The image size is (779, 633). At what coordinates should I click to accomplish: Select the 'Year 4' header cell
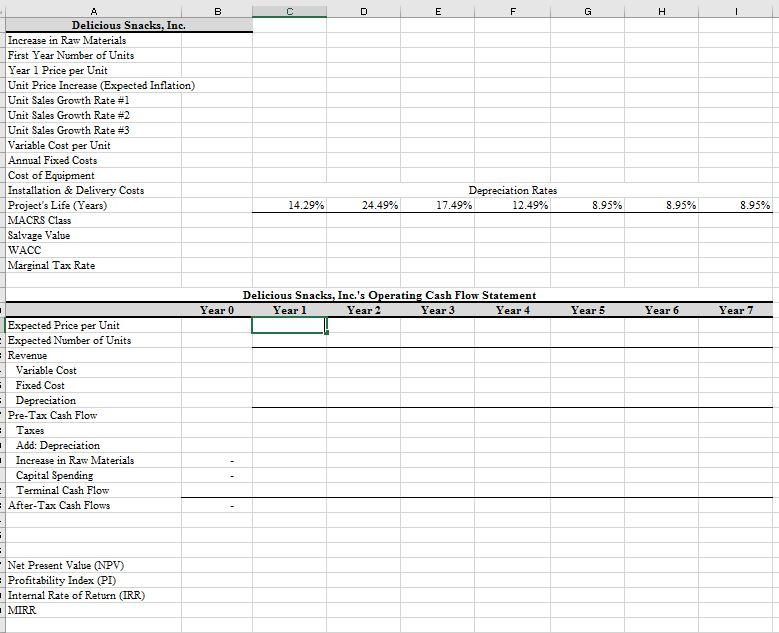pyautogui.click(x=513, y=310)
